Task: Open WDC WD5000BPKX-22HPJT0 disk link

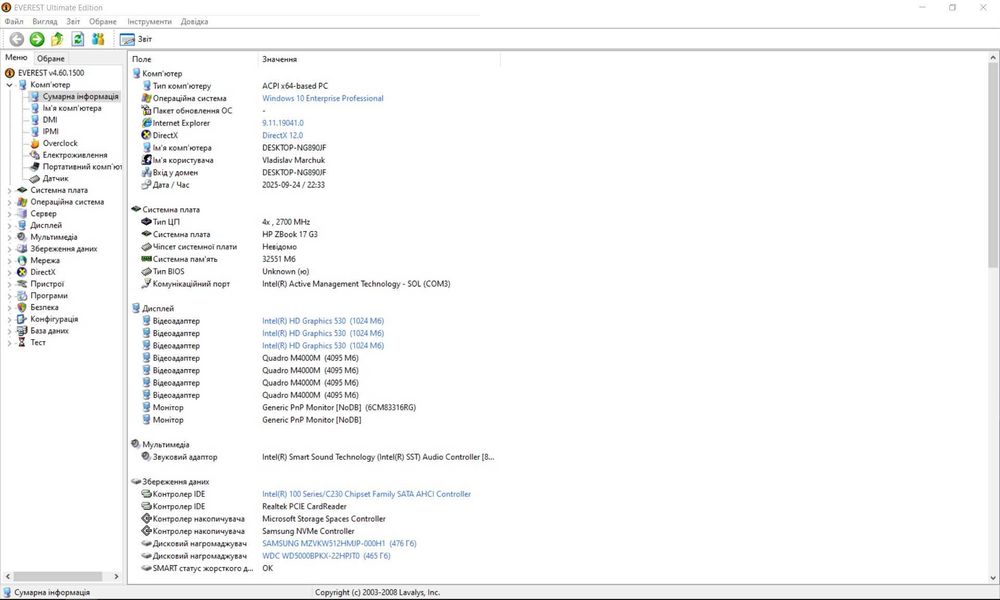Action: point(326,556)
